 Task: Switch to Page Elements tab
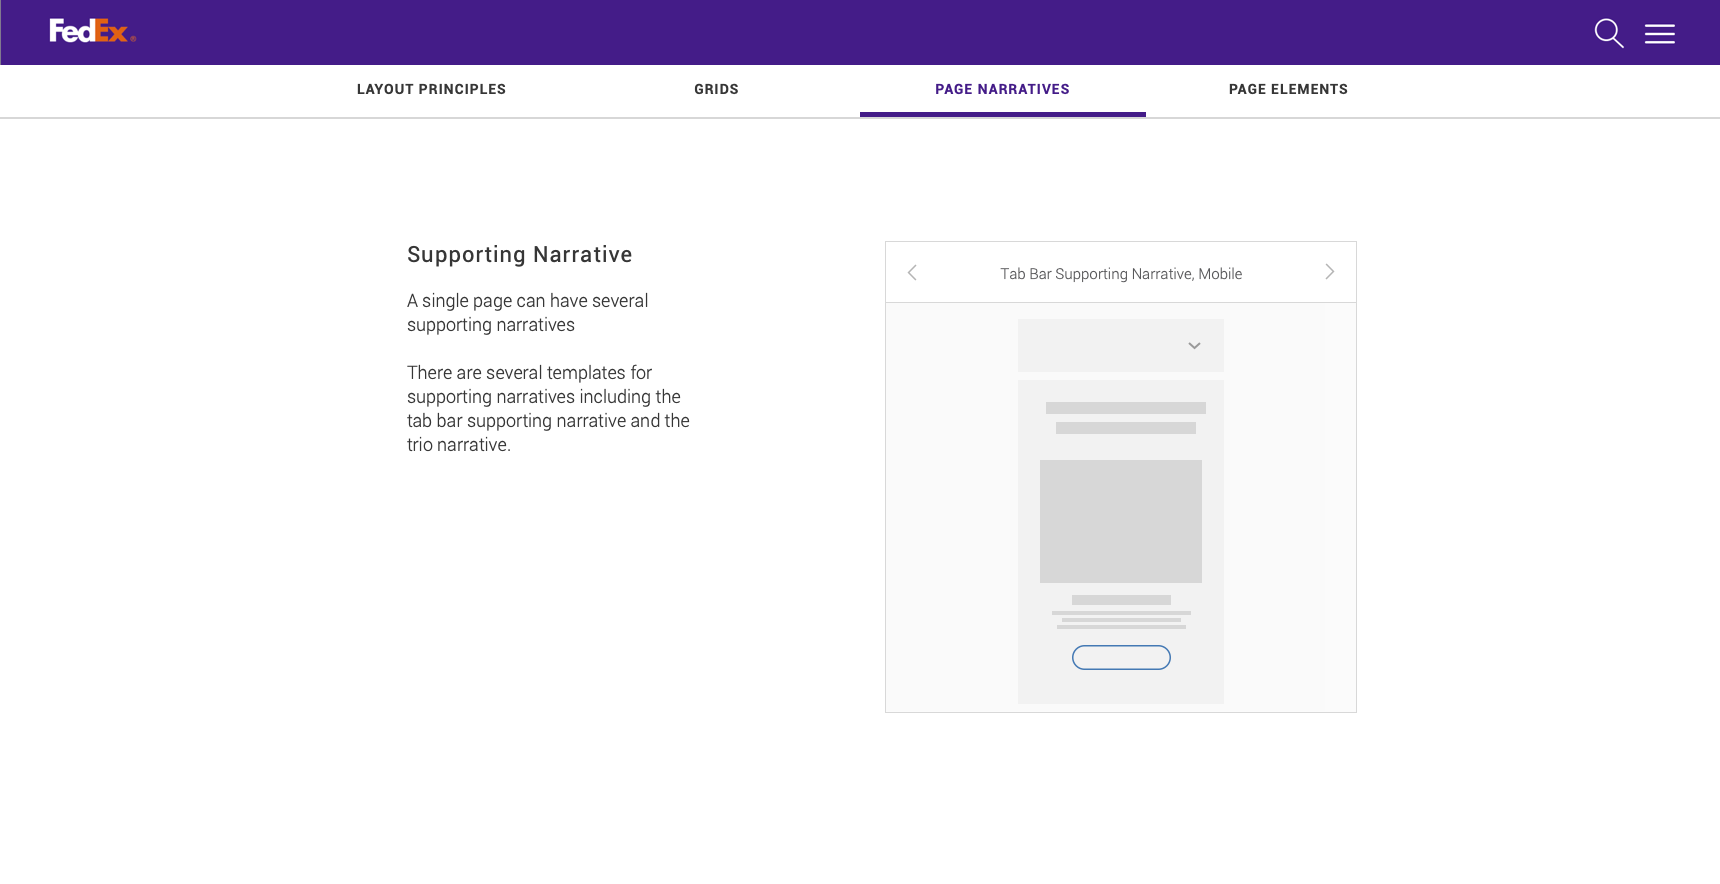pyautogui.click(x=1288, y=90)
